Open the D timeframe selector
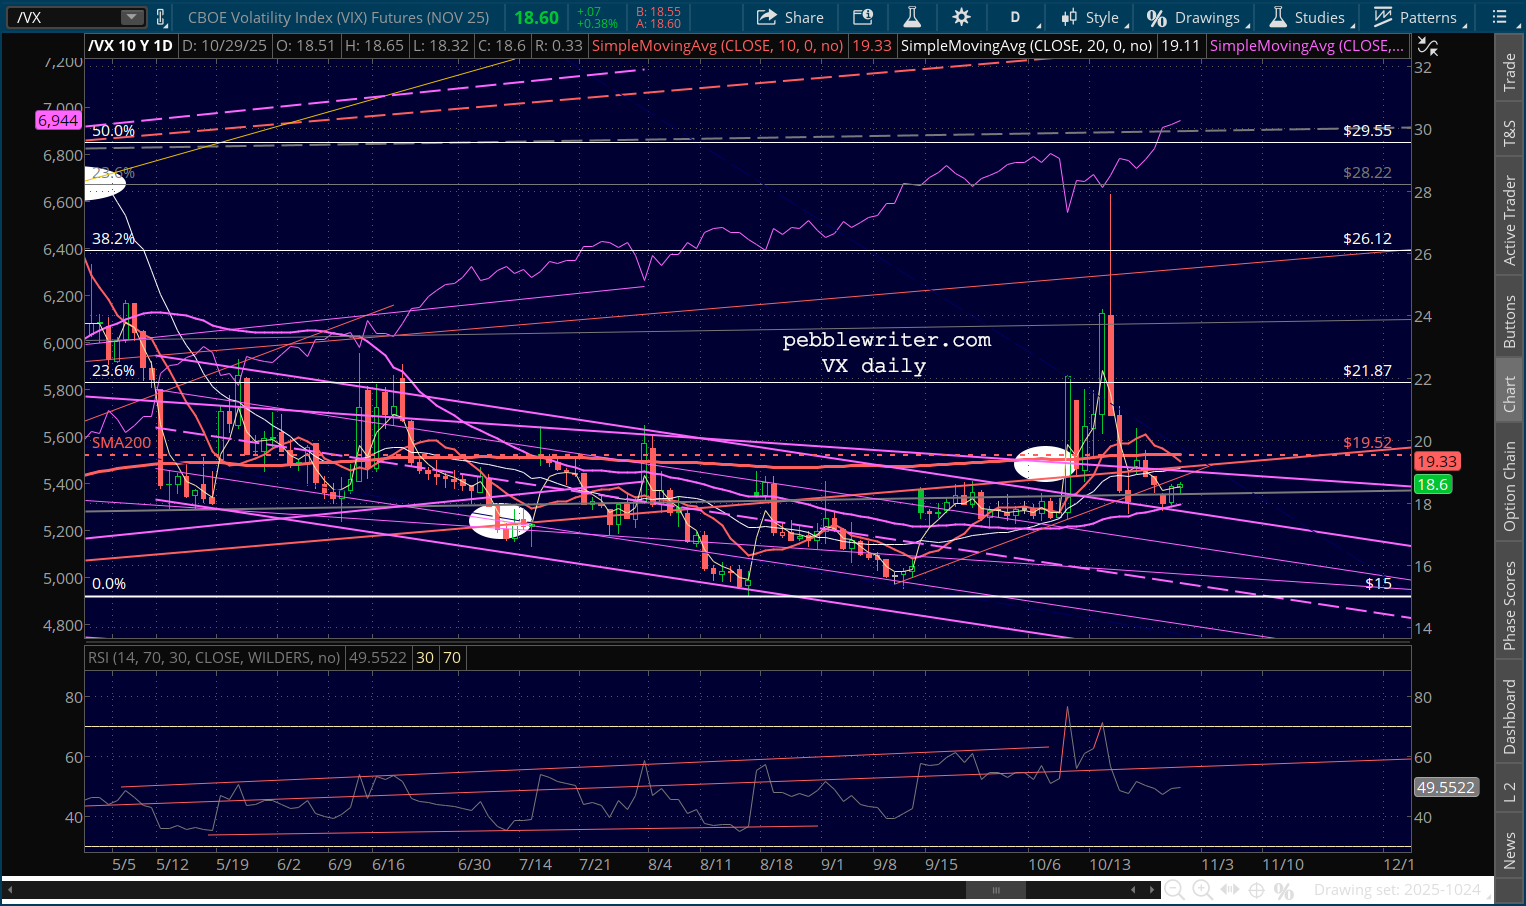This screenshot has width=1526, height=906. [1017, 17]
